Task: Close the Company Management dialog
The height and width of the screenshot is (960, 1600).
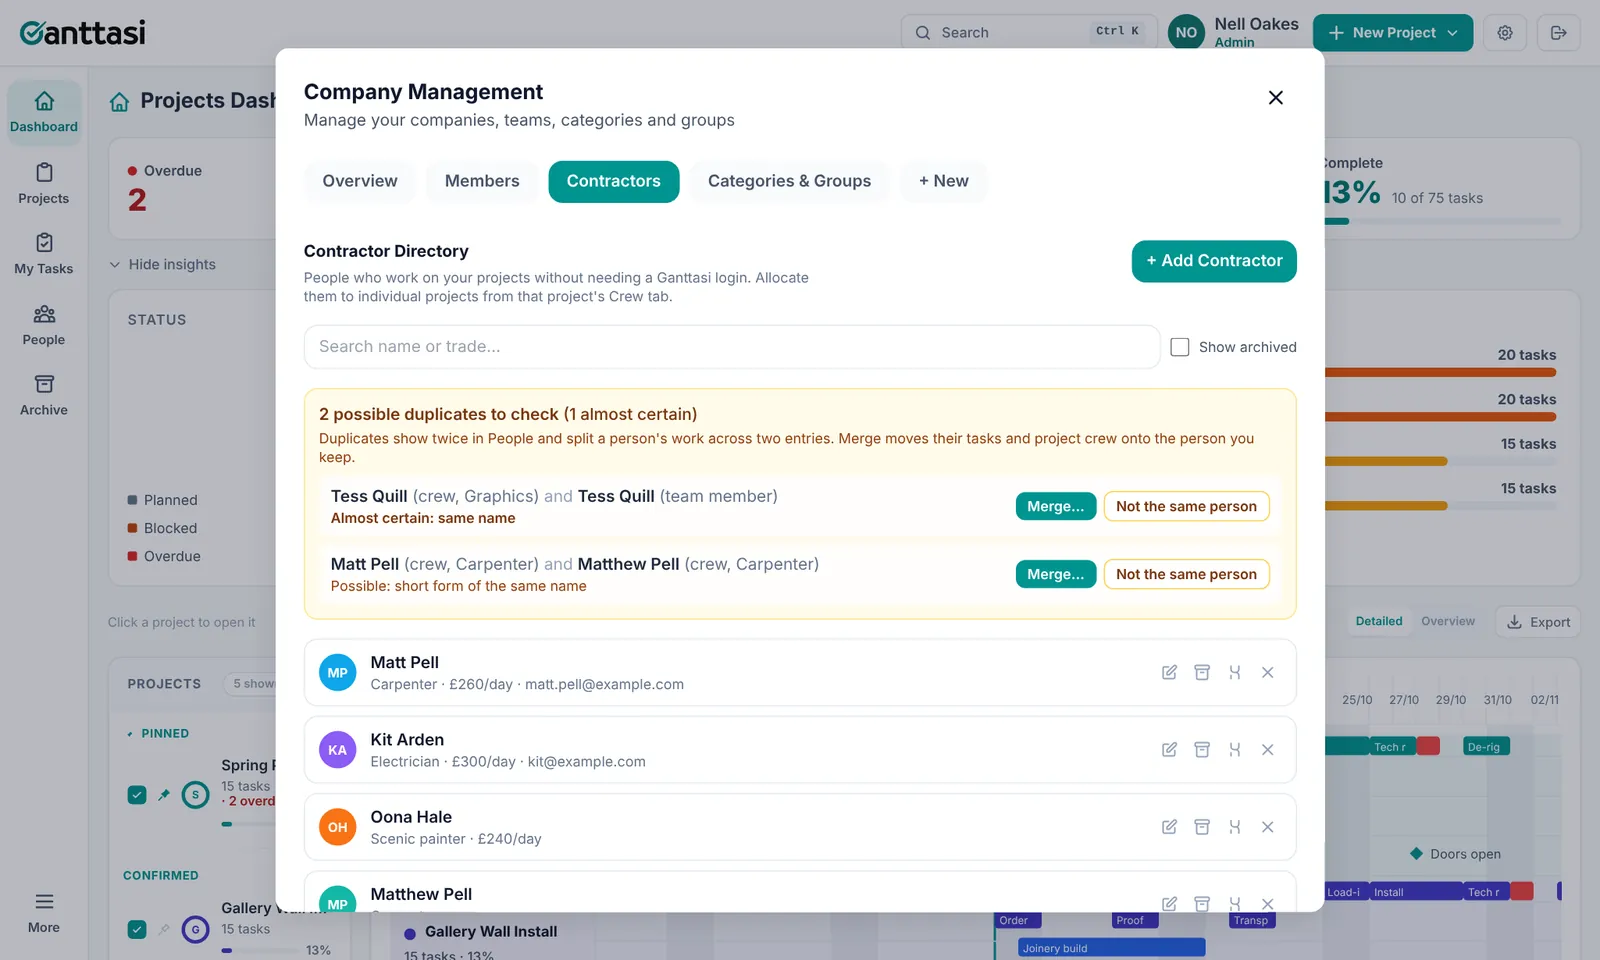Action: click(x=1275, y=98)
